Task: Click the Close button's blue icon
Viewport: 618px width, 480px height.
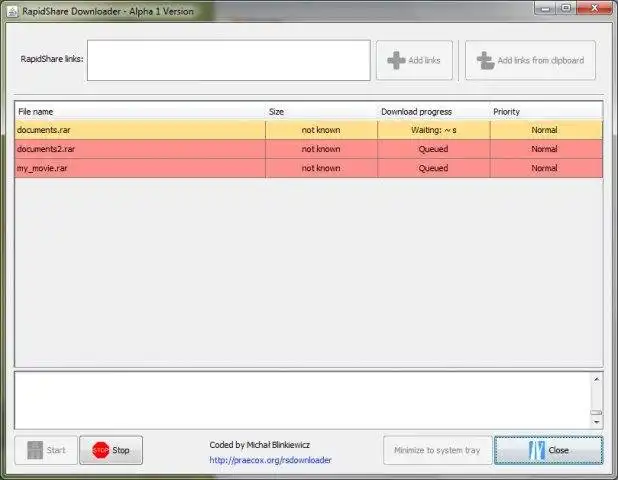Action: tap(537, 450)
